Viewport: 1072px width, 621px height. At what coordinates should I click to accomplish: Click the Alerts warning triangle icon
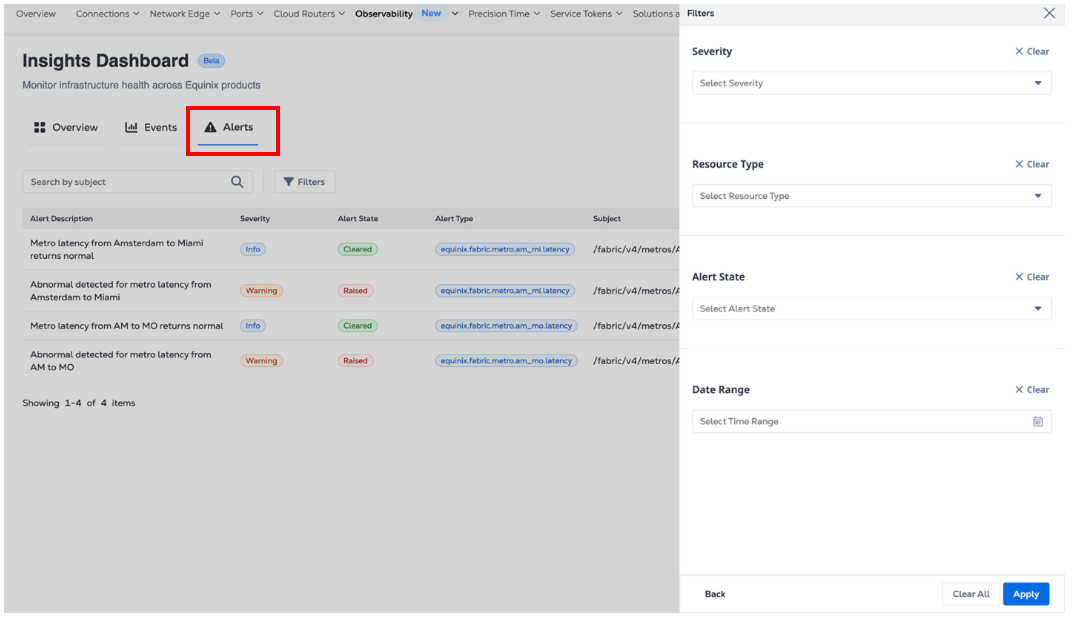(211, 127)
